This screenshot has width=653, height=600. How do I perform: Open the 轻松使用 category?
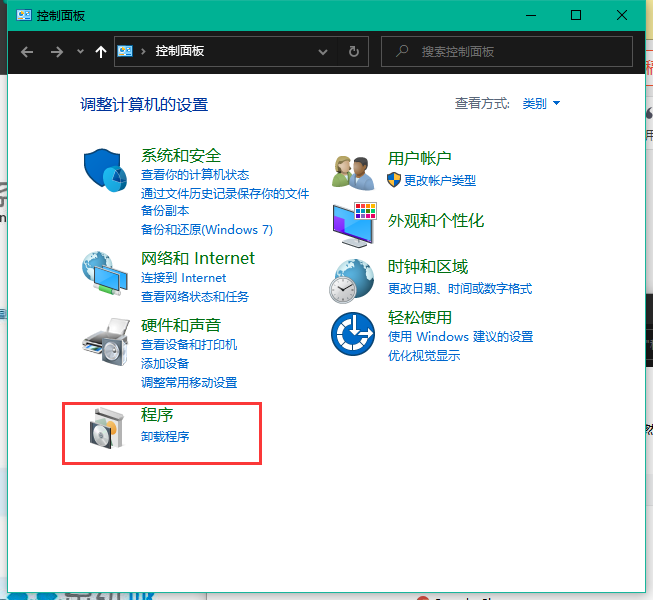[420, 317]
